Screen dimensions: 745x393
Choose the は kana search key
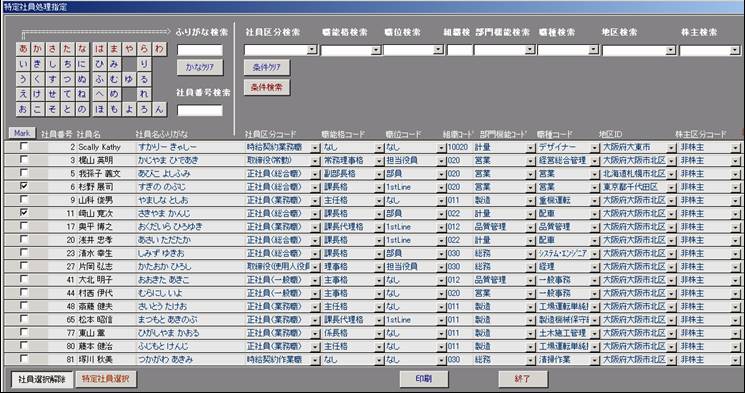tap(99, 49)
